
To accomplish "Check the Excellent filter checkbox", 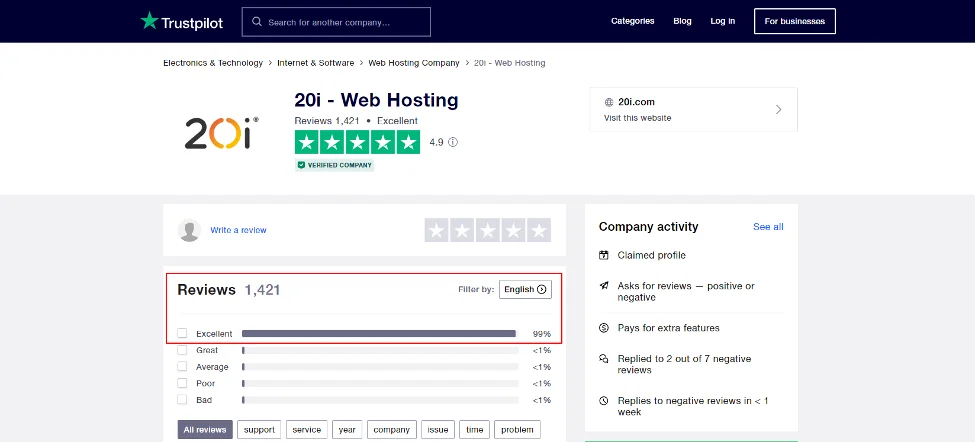I will pos(182,333).
